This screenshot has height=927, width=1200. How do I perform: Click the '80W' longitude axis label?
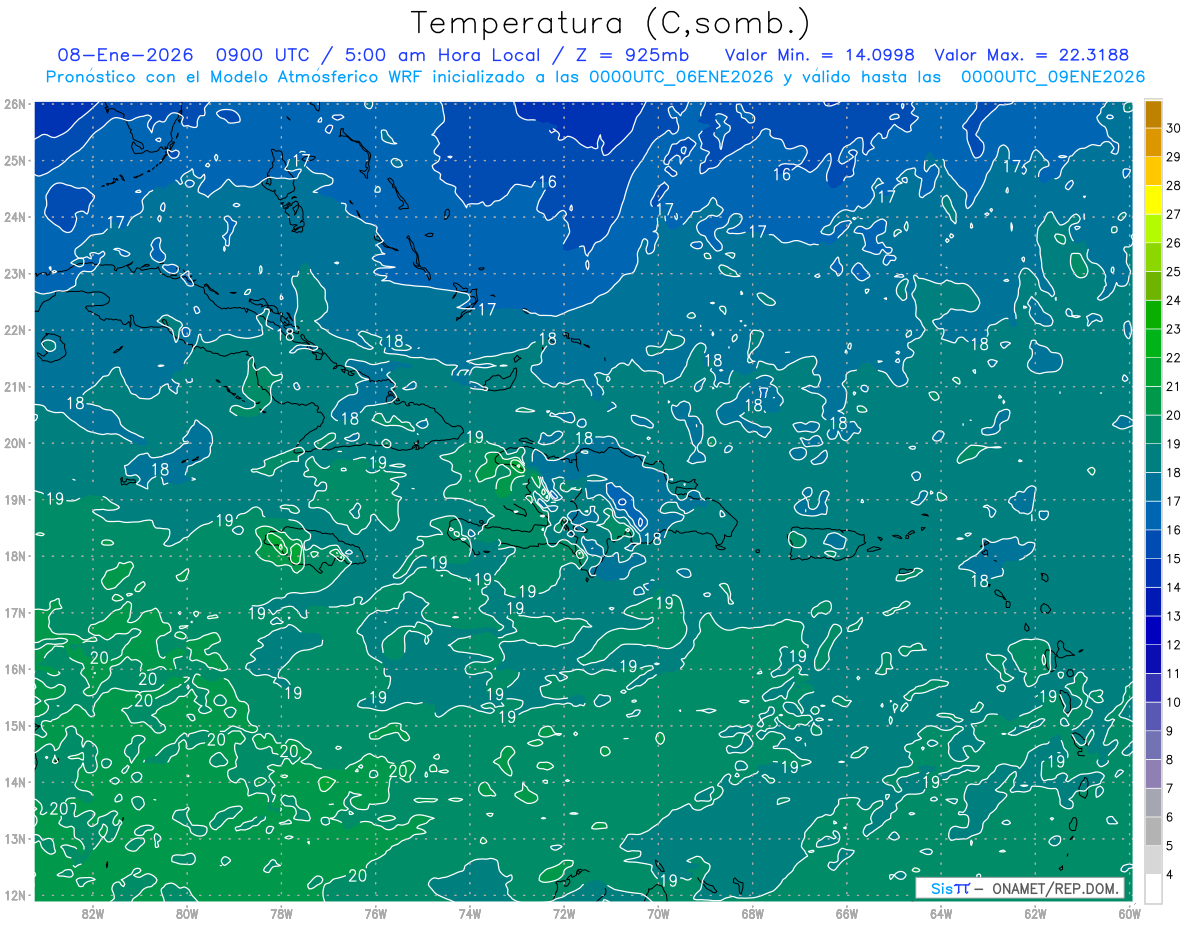[x=187, y=913]
